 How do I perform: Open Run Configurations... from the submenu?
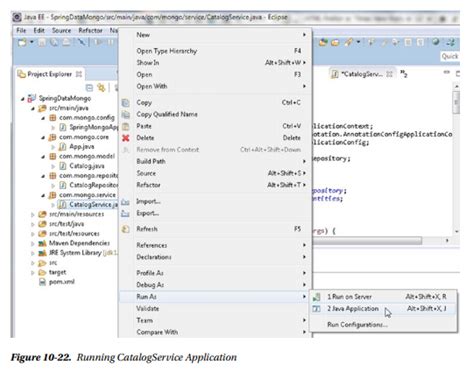coord(383,325)
